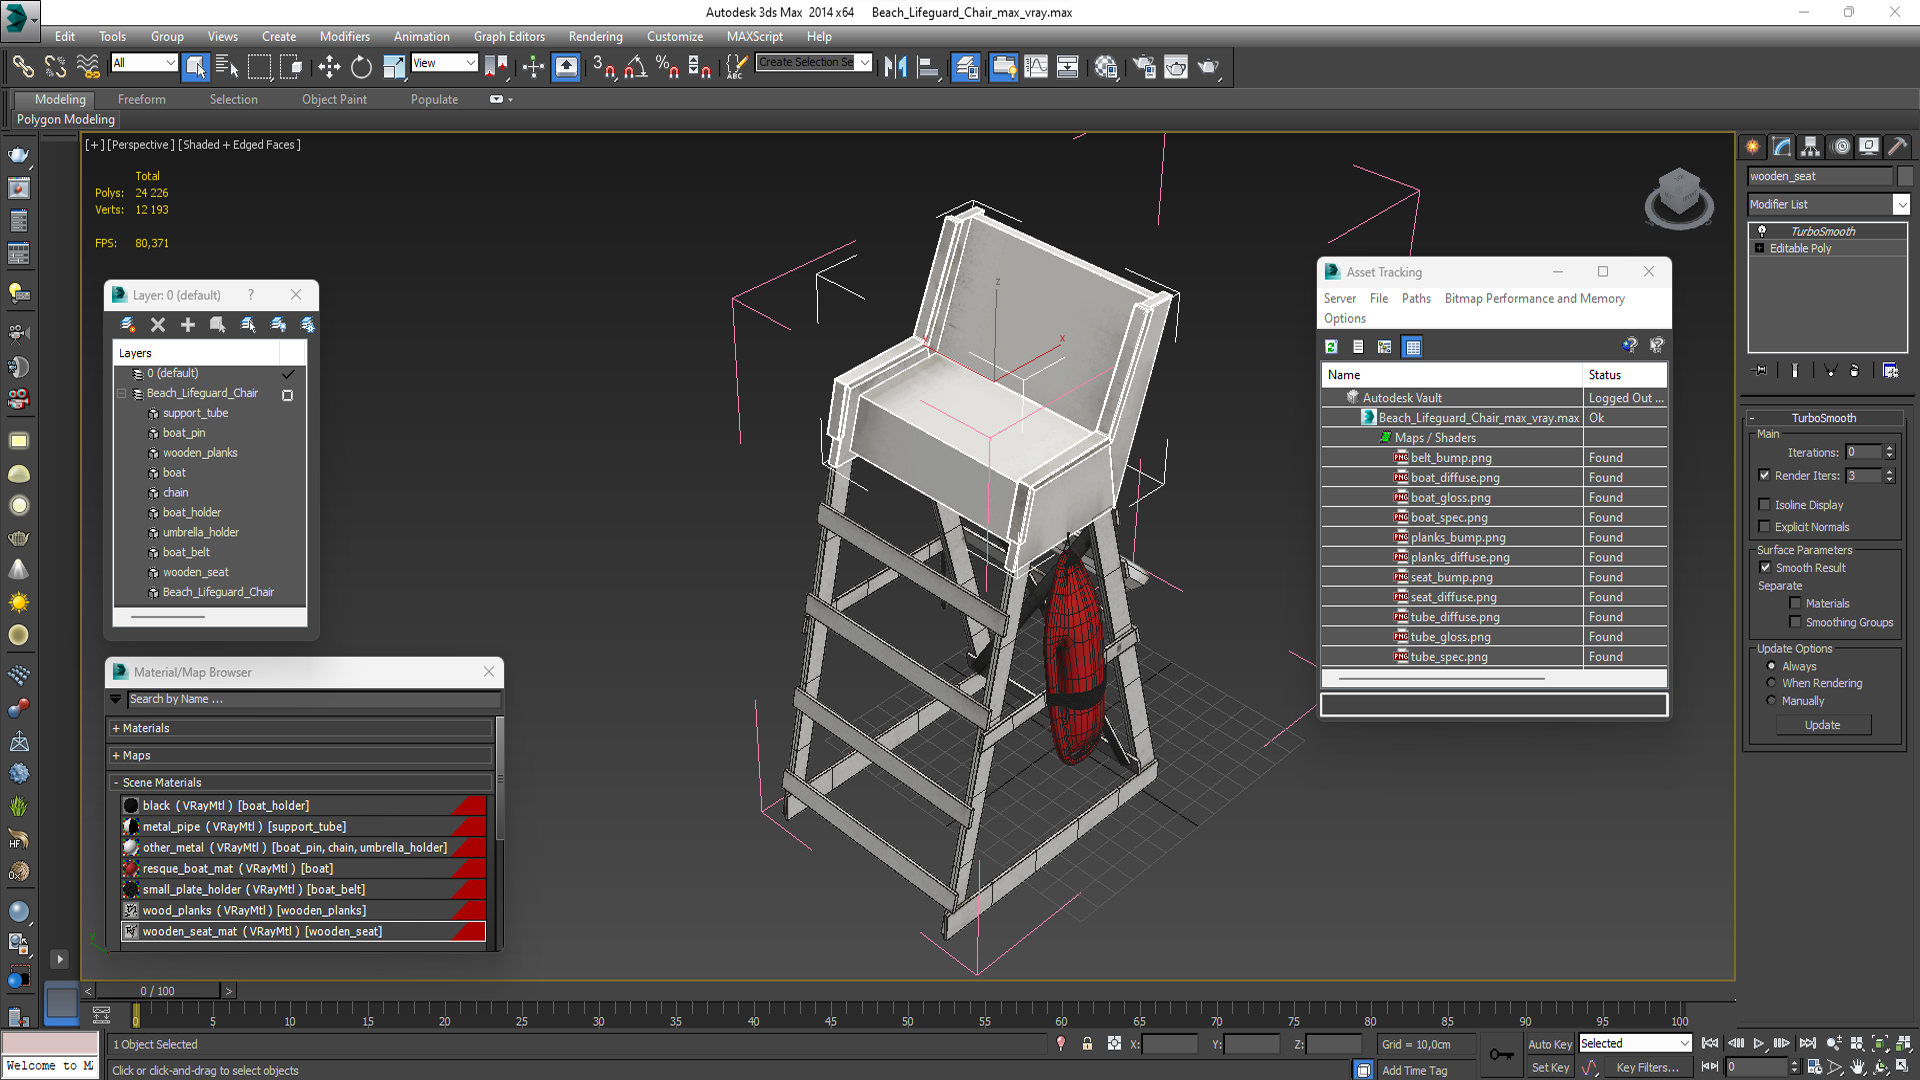Toggle the selection lock icon
The height and width of the screenshot is (1080, 1920).
(1087, 1044)
